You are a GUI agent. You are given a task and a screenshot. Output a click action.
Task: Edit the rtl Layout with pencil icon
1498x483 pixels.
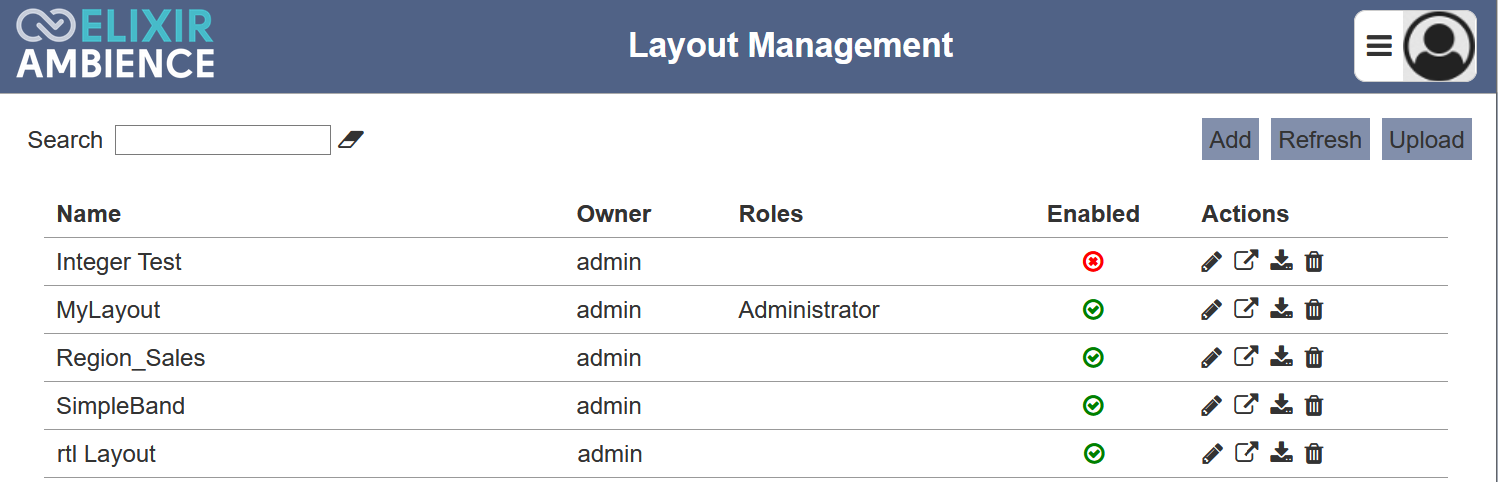point(1211,453)
